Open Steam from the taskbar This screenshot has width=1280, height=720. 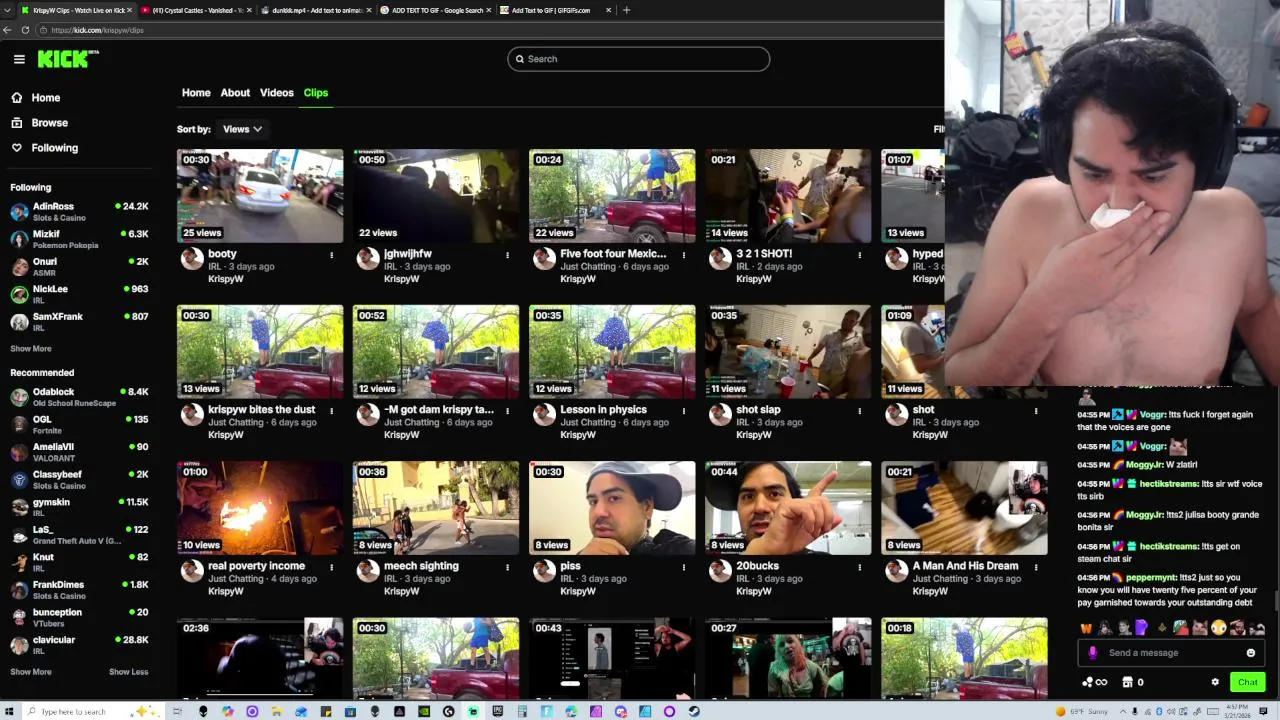click(x=694, y=711)
